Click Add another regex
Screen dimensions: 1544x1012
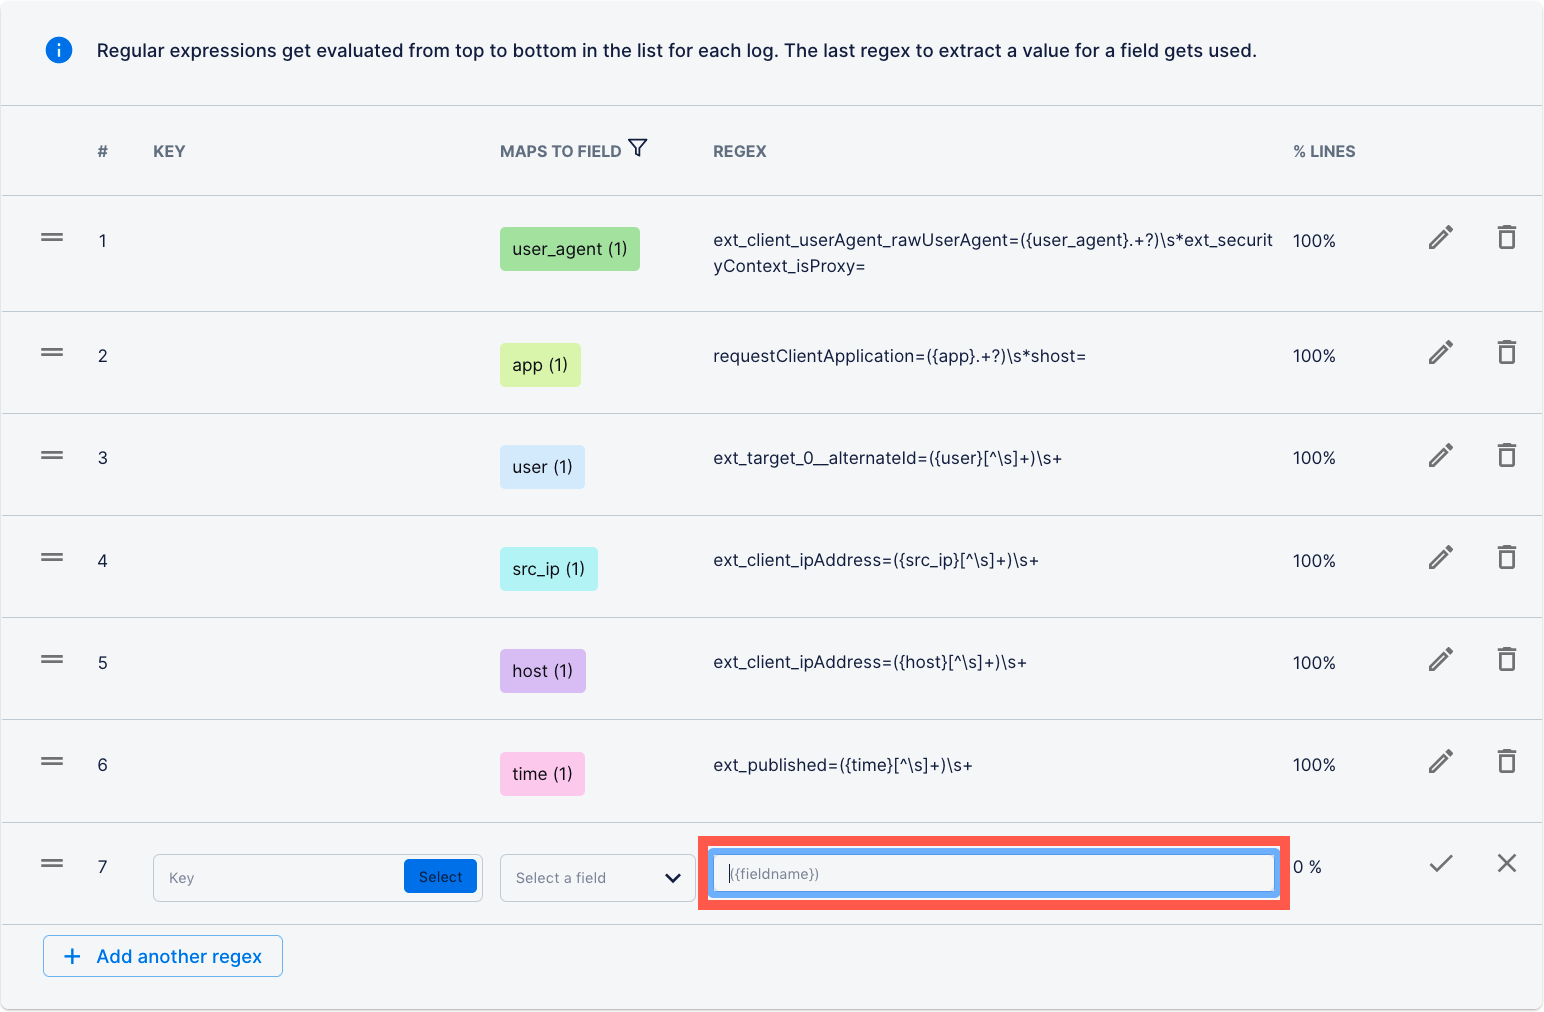point(162,956)
